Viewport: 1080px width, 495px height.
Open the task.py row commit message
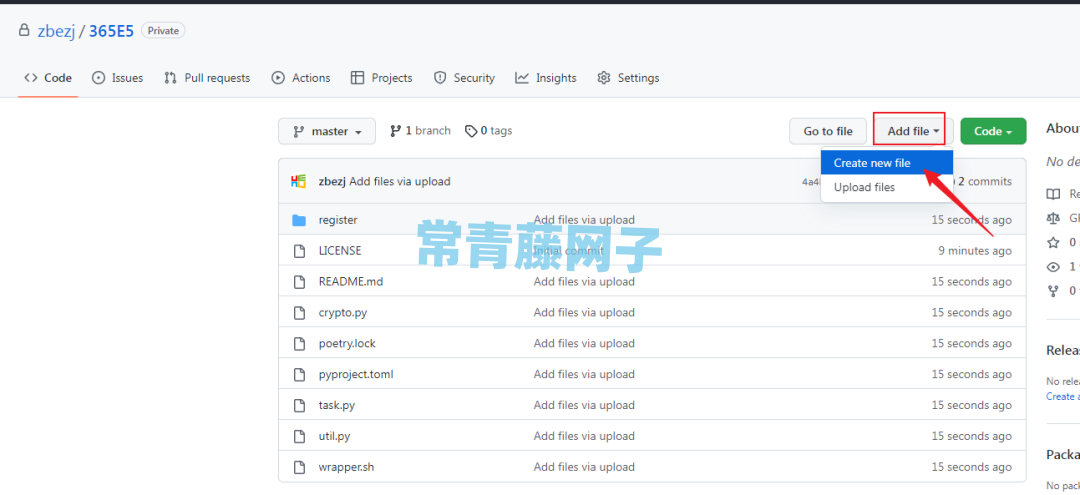584,406
